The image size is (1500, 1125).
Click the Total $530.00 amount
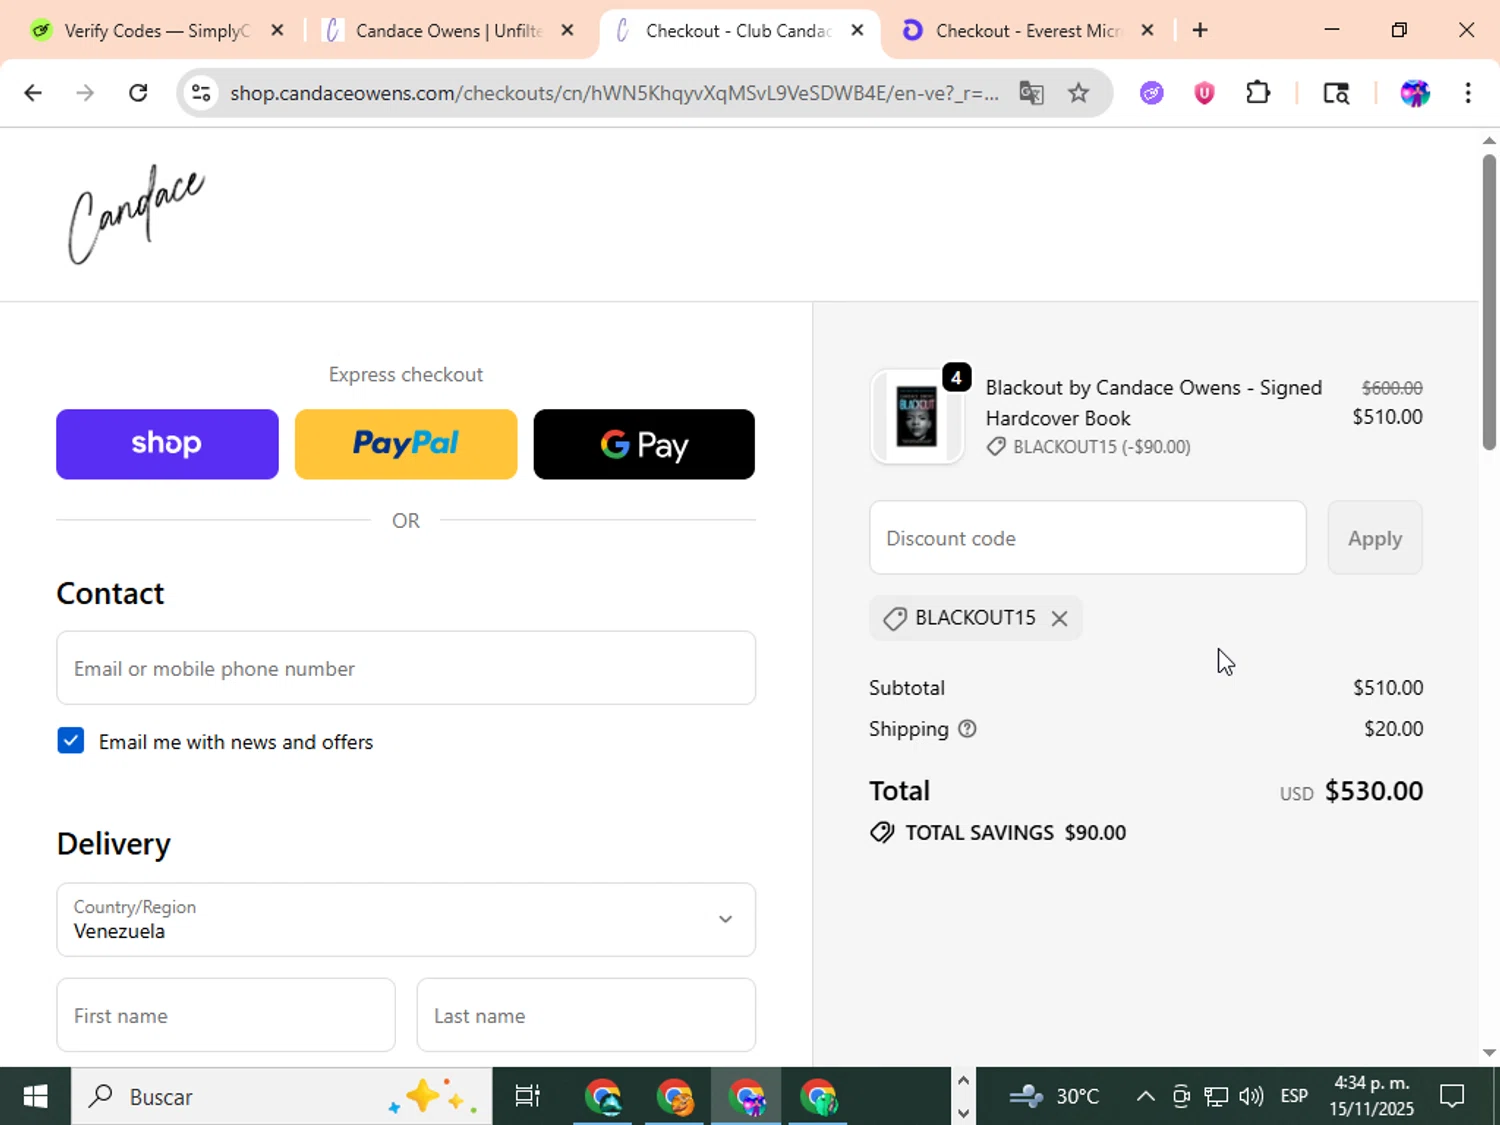tap(1374, 791)
